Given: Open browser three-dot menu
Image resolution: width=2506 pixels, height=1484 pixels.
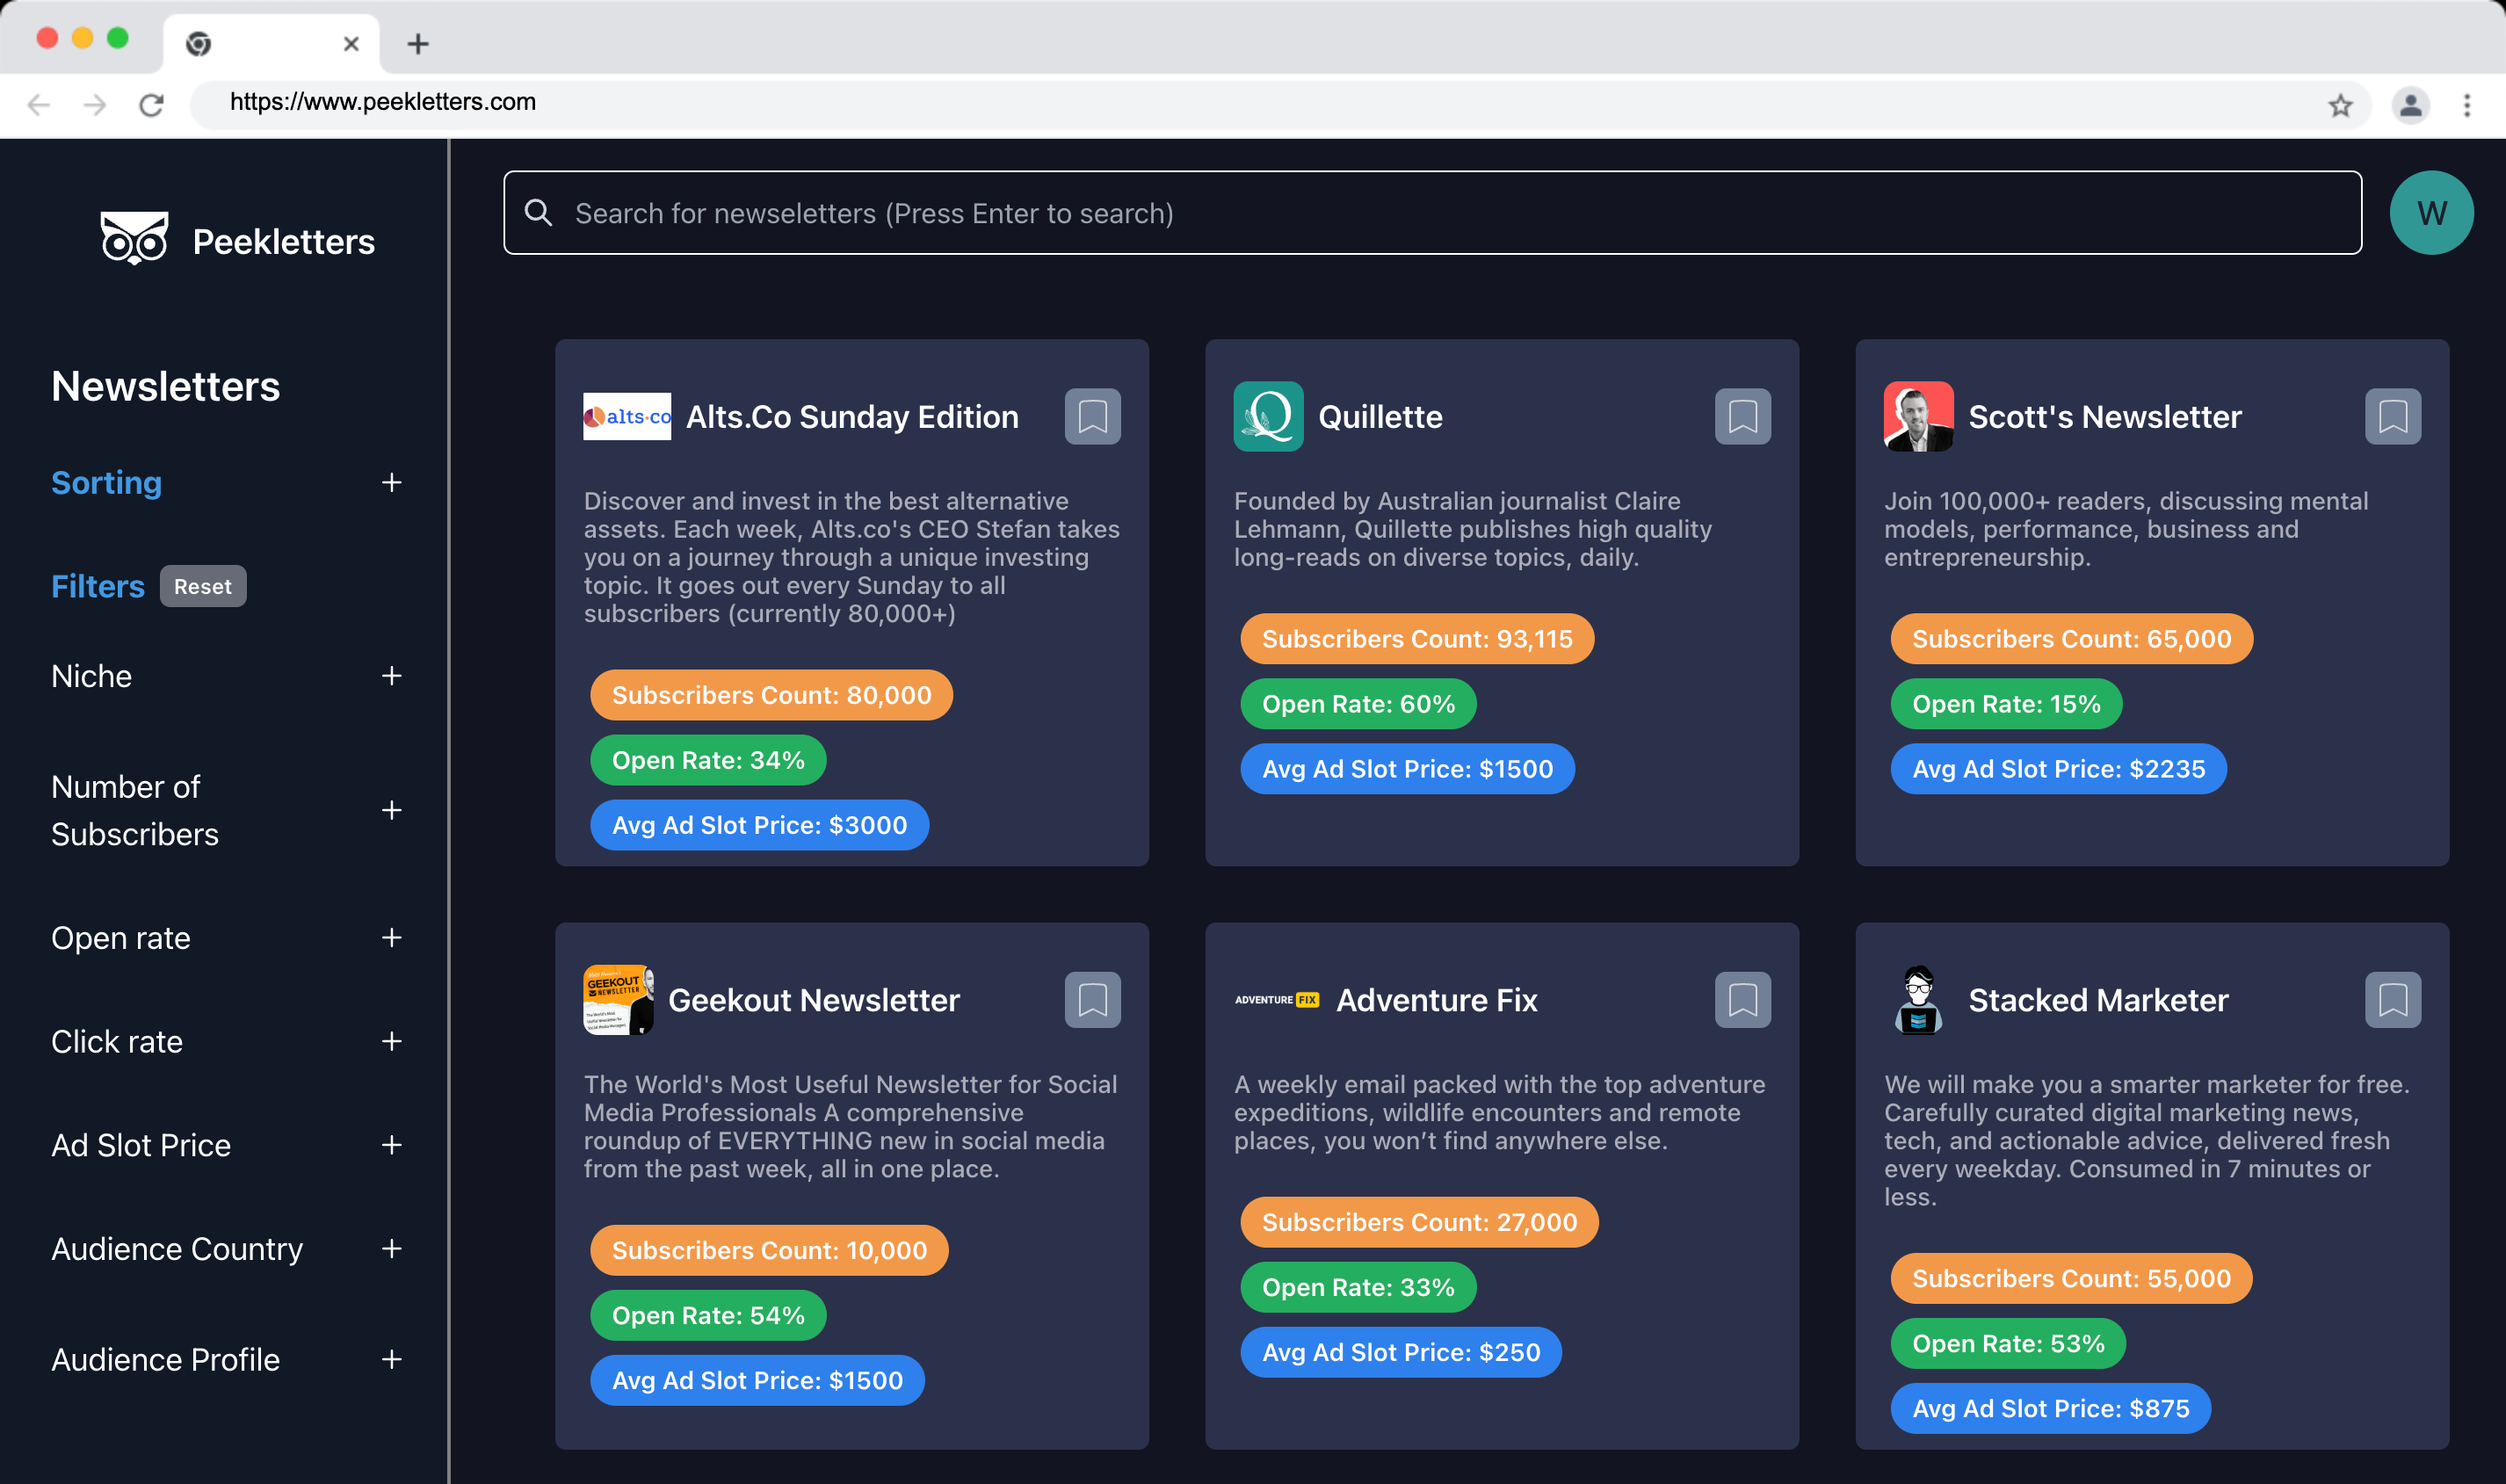Looking at the screenshot, I should (x=2467, y=104).
